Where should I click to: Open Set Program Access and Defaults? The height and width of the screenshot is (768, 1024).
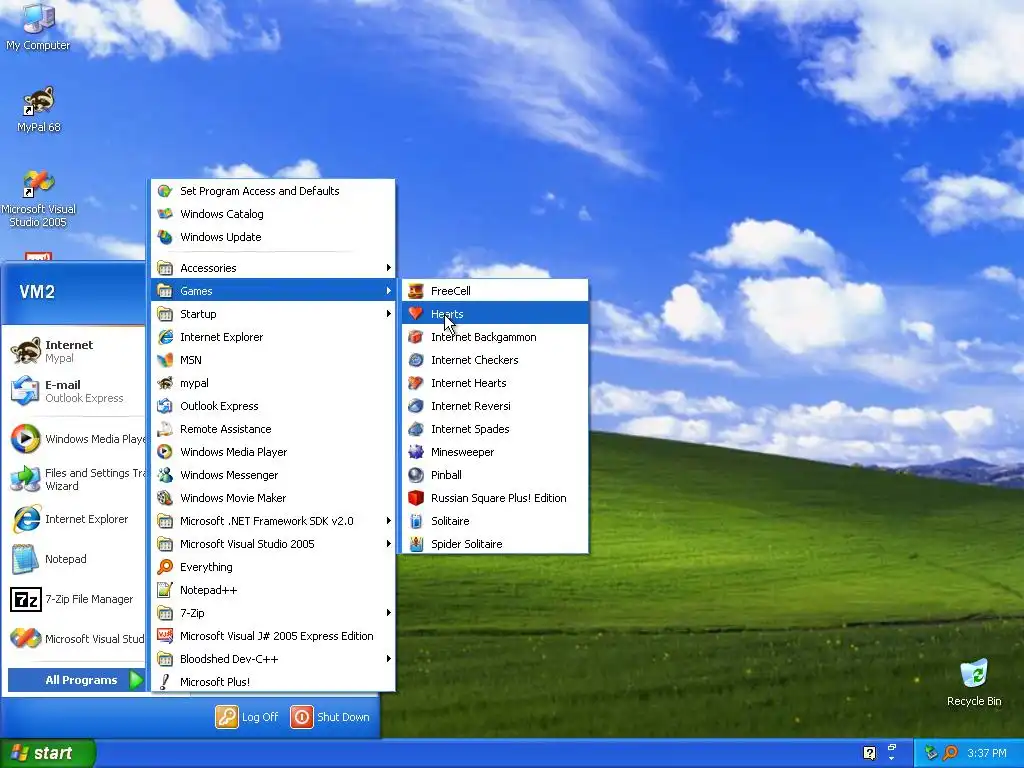273,191
